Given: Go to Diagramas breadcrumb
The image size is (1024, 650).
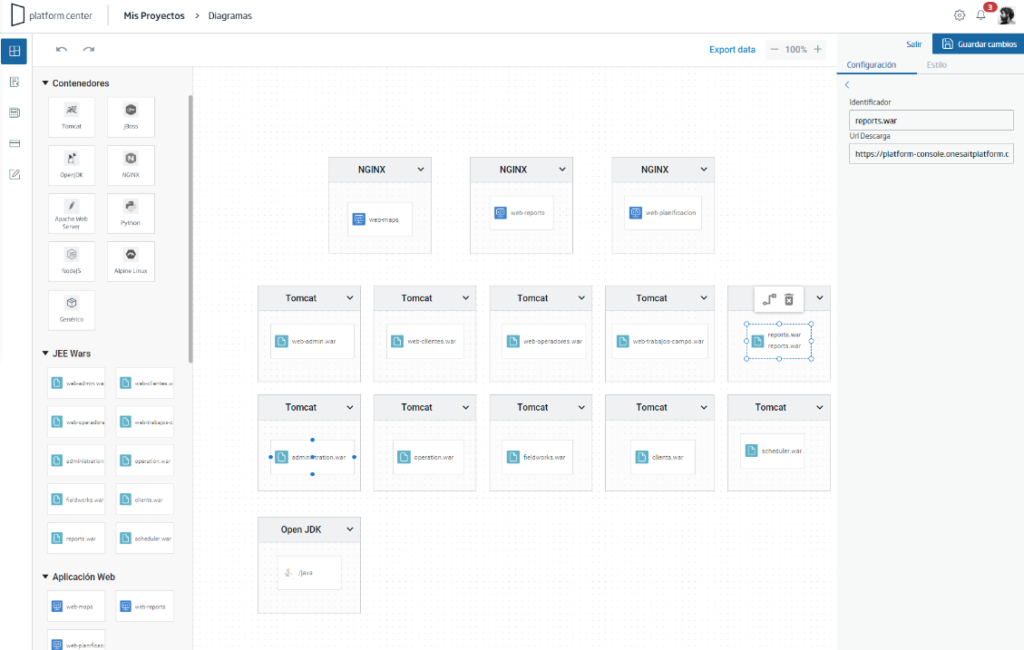Looking at the screenshot, I should pyautogui.click(x=230, y=16).
